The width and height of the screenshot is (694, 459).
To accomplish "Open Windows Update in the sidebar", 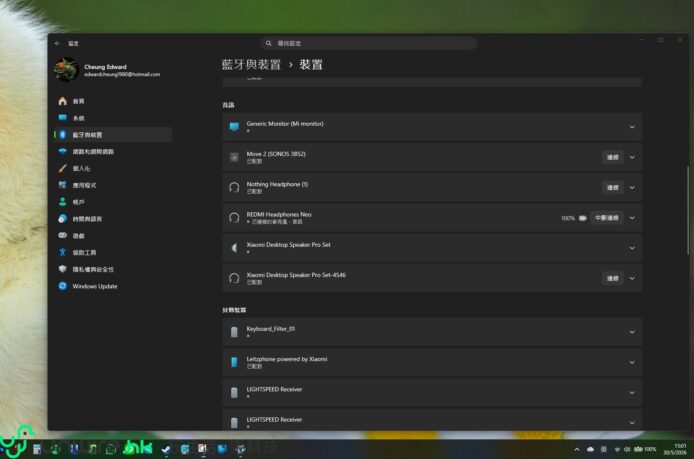I will coord(113,286).
